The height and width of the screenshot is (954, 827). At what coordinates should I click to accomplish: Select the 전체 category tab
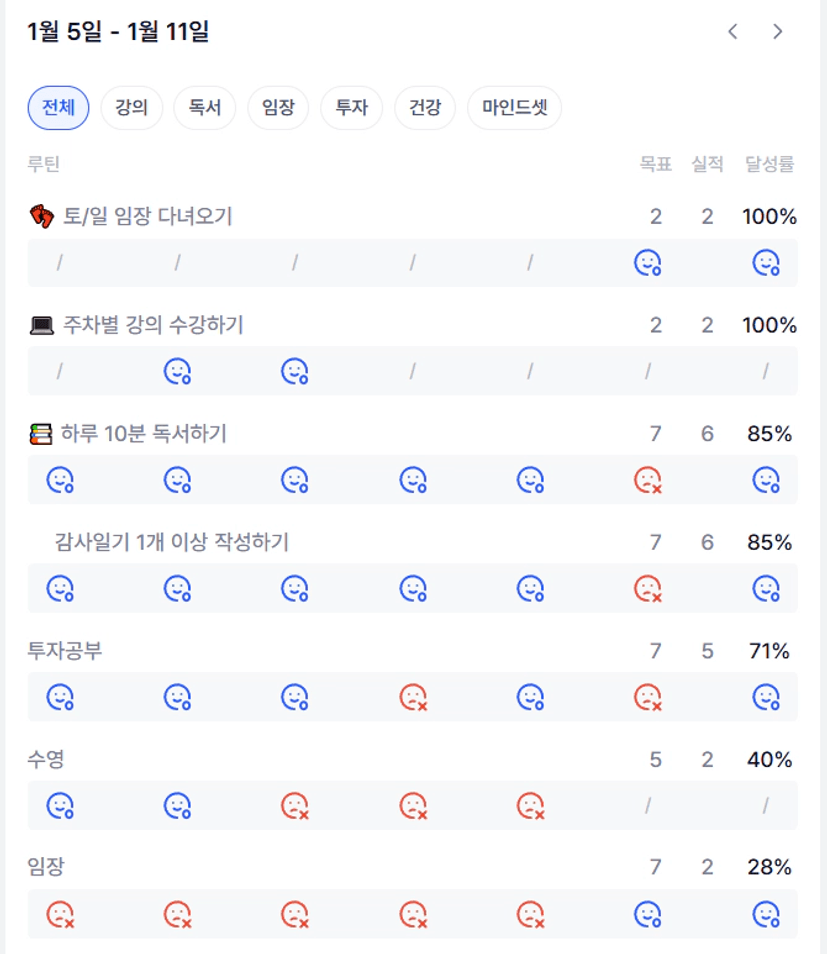pyautogui.click(x=58, y=108)
